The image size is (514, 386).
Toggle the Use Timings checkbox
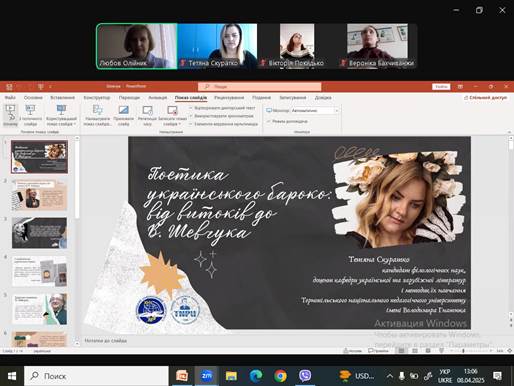point(191,116)
